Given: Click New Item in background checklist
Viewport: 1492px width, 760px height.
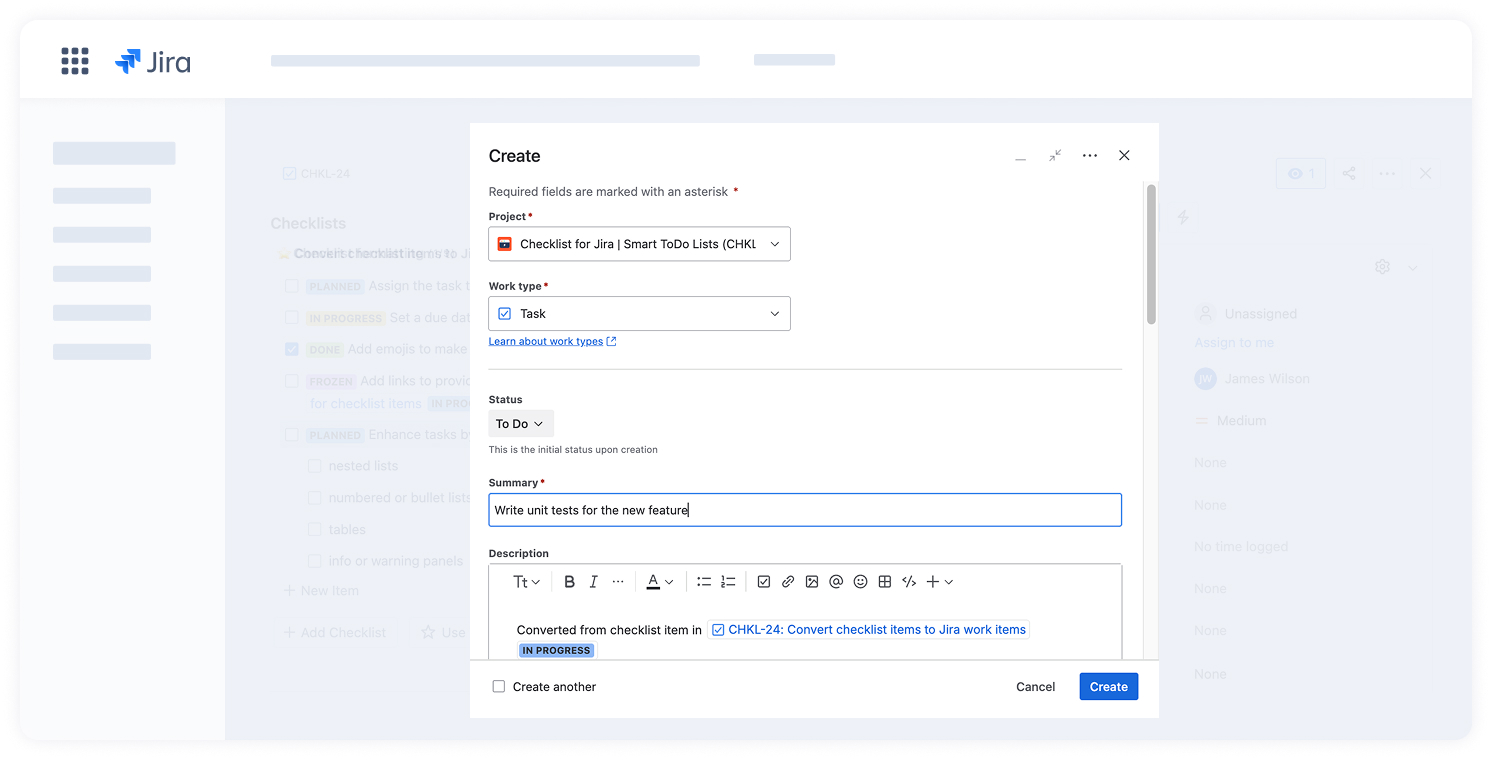Looking at the screenshot, I should (321, 591).
